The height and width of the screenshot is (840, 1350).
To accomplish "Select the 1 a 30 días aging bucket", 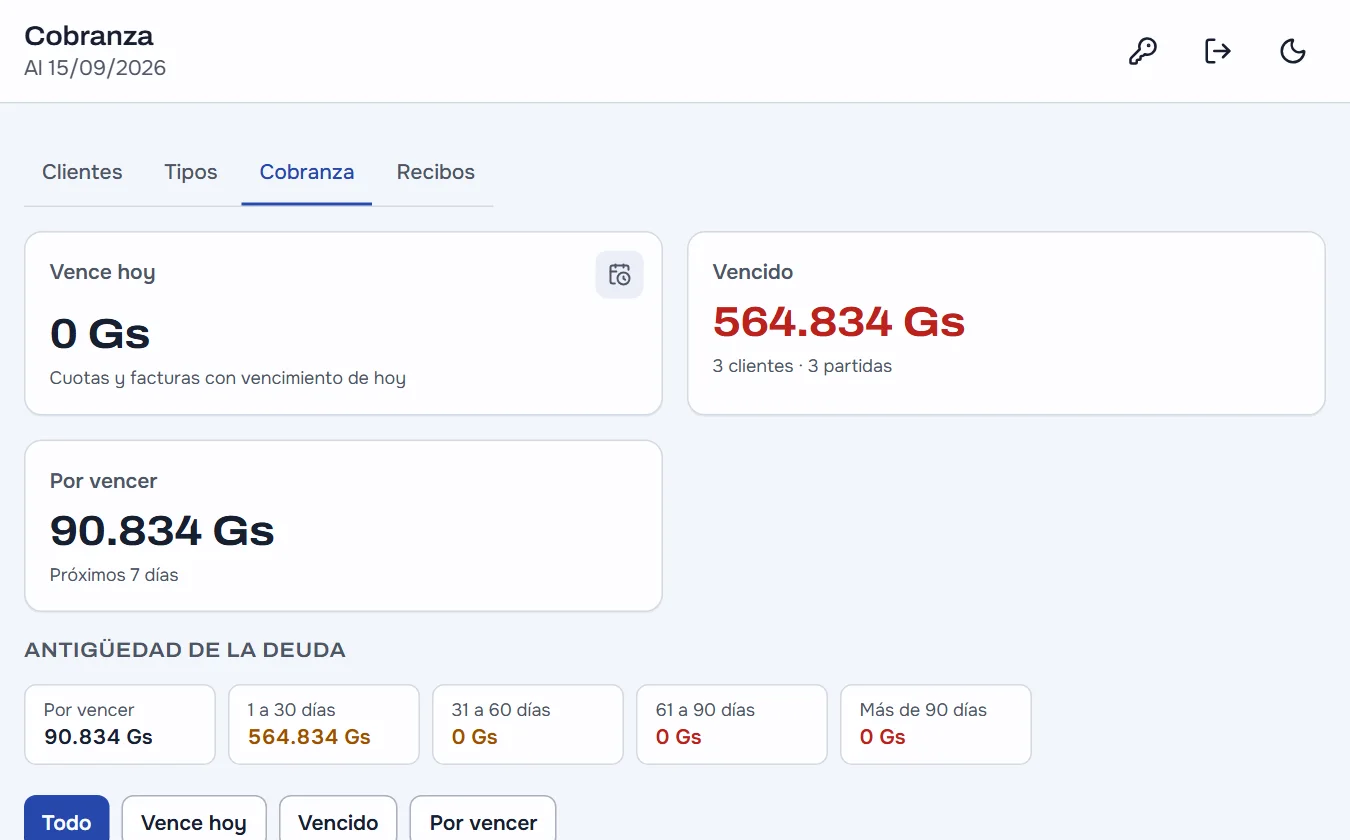I will point(324,724).
